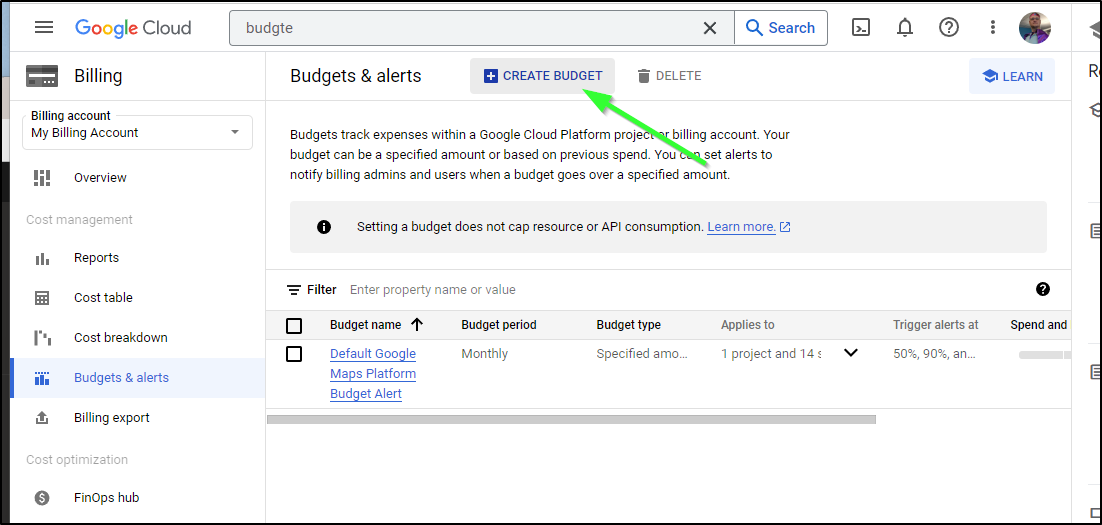1102x525 pixels.
Task: Activate Cloud Shell terminal icon
Action: (861, 27)
